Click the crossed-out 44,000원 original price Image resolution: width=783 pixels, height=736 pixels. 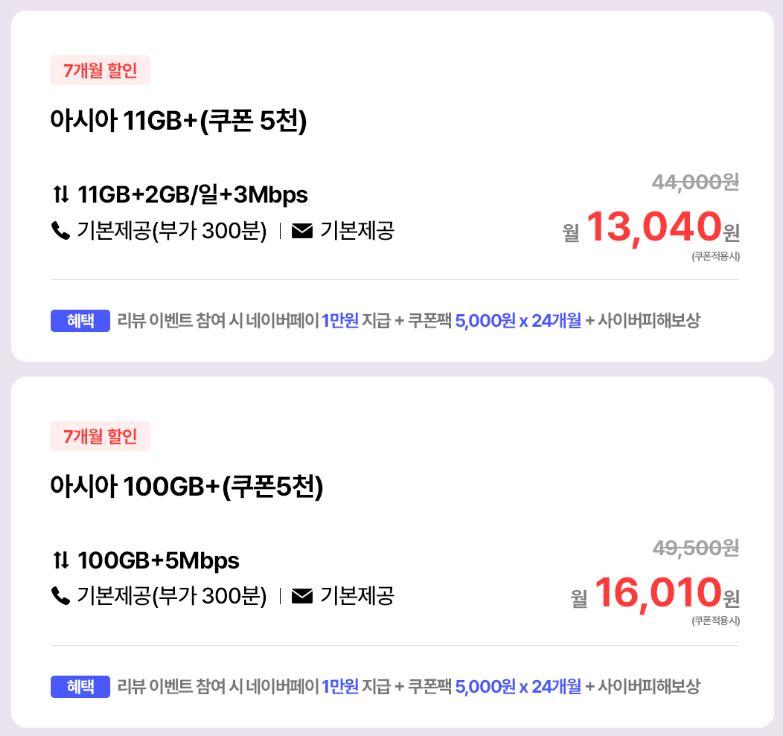coord(695,182)
